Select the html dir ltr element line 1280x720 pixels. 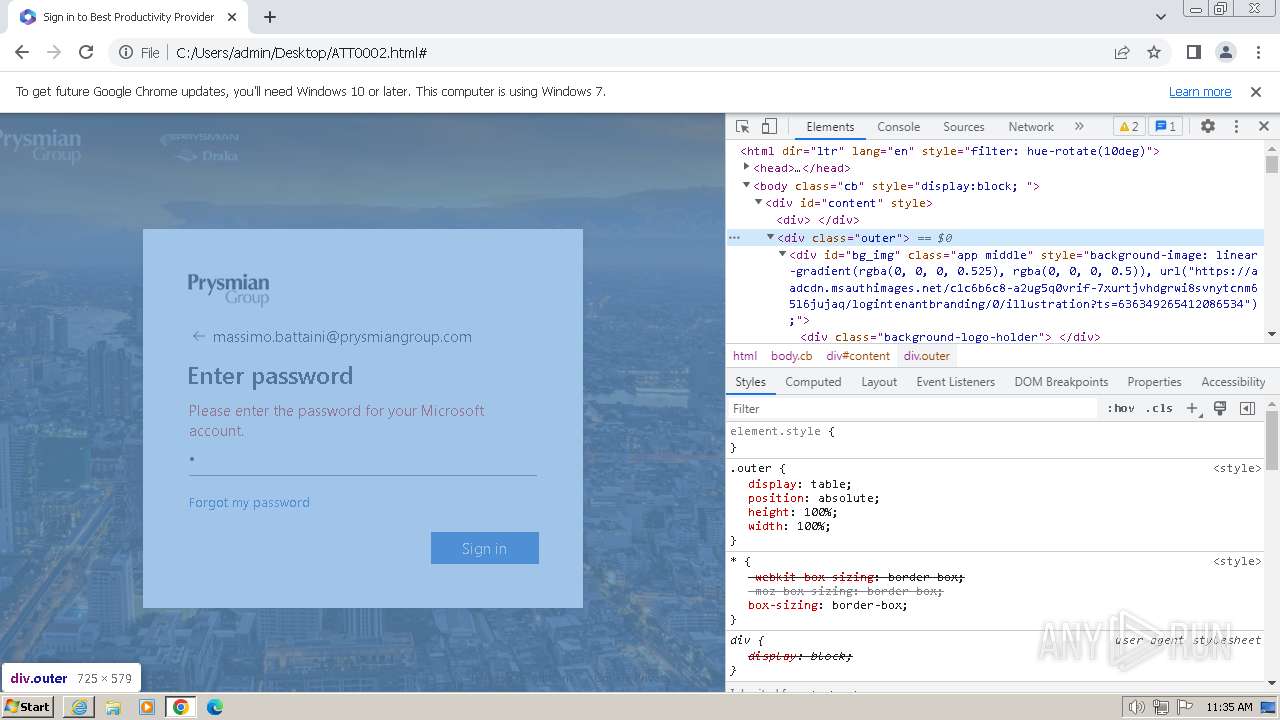950,151
